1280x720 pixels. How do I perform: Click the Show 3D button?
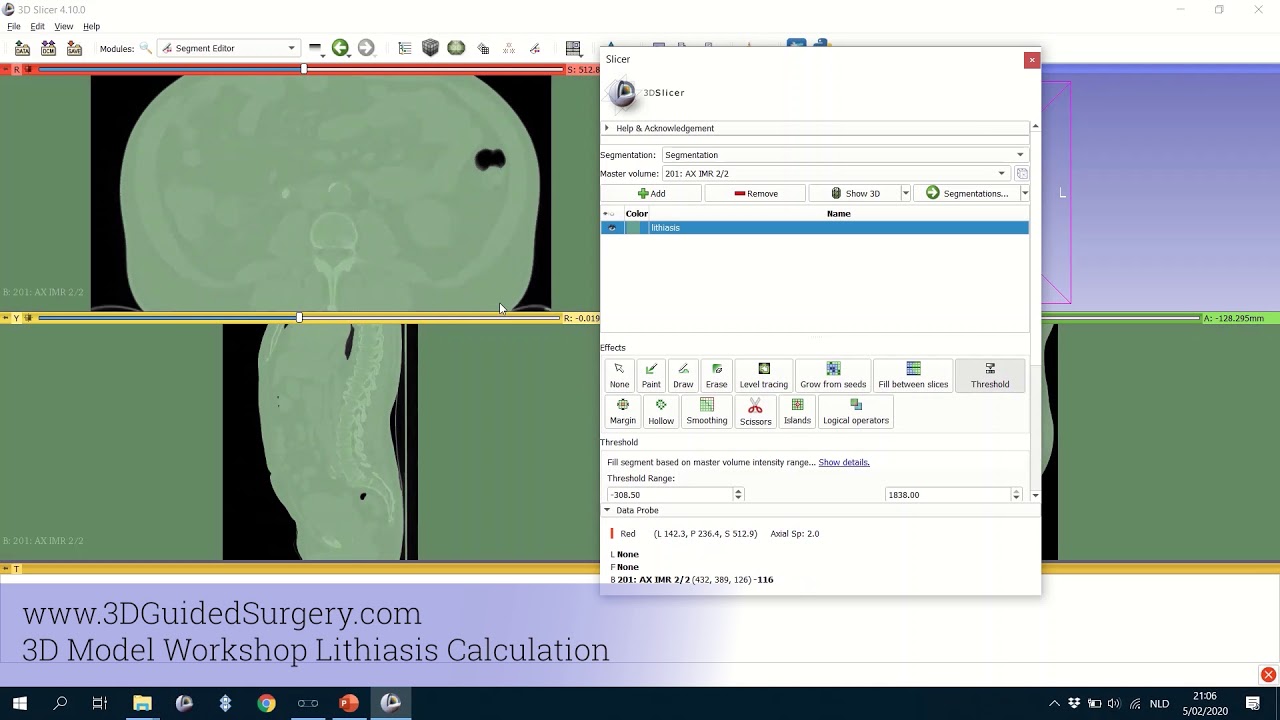point(855,193)
